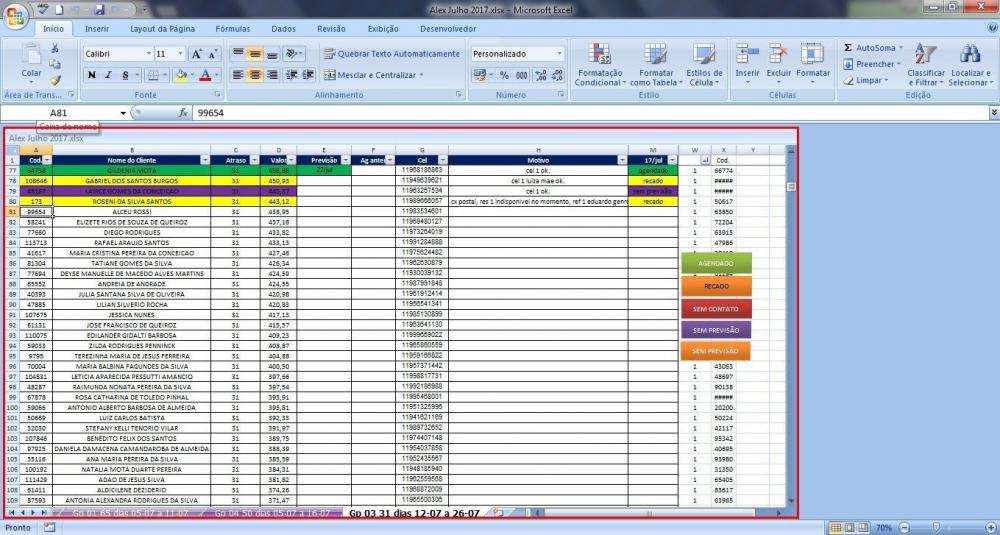Screen dimensions: 1000x535
Task: Decrease font size with the small A icon
Action: point(213,54)
